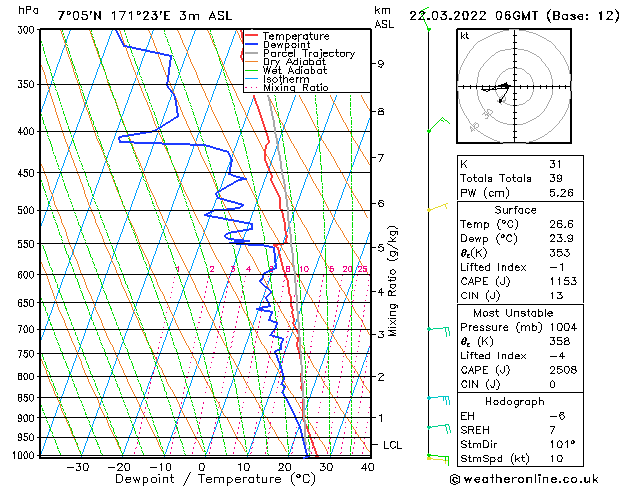Select the Wet Adiabat legend label
The height and width of the screenshot is (486, 629).
[295, 71]
